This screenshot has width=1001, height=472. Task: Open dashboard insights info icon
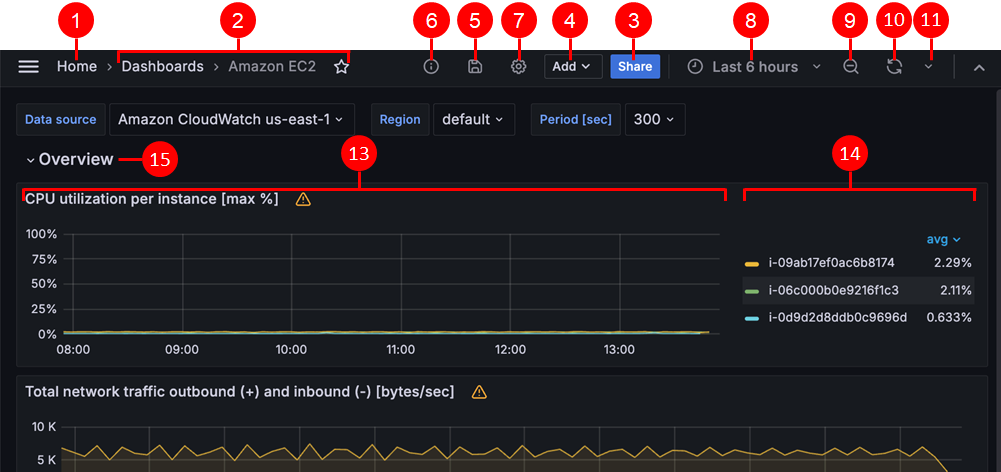pyautogui.click(x=432, y=67)
